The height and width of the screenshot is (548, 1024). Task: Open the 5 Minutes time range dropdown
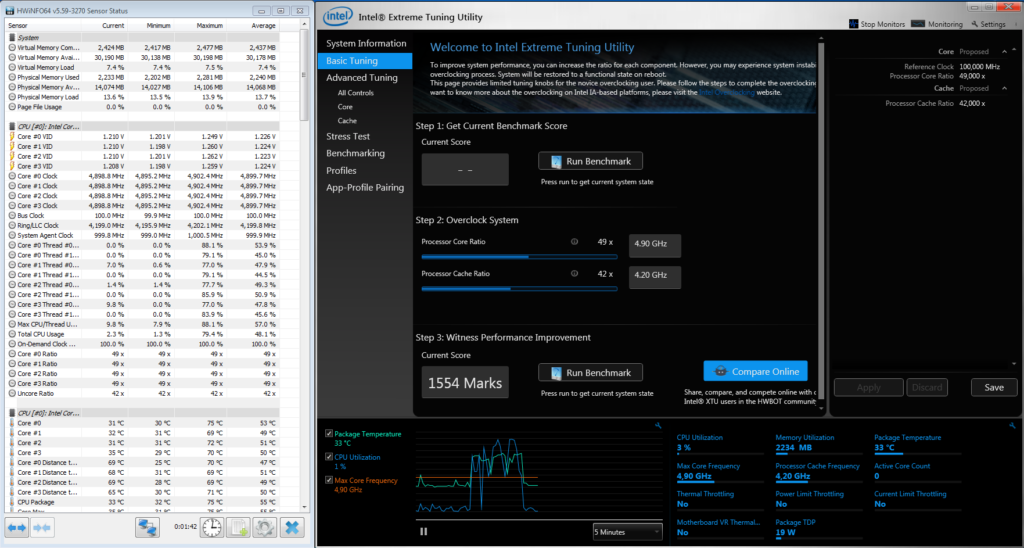coord(627,532)
